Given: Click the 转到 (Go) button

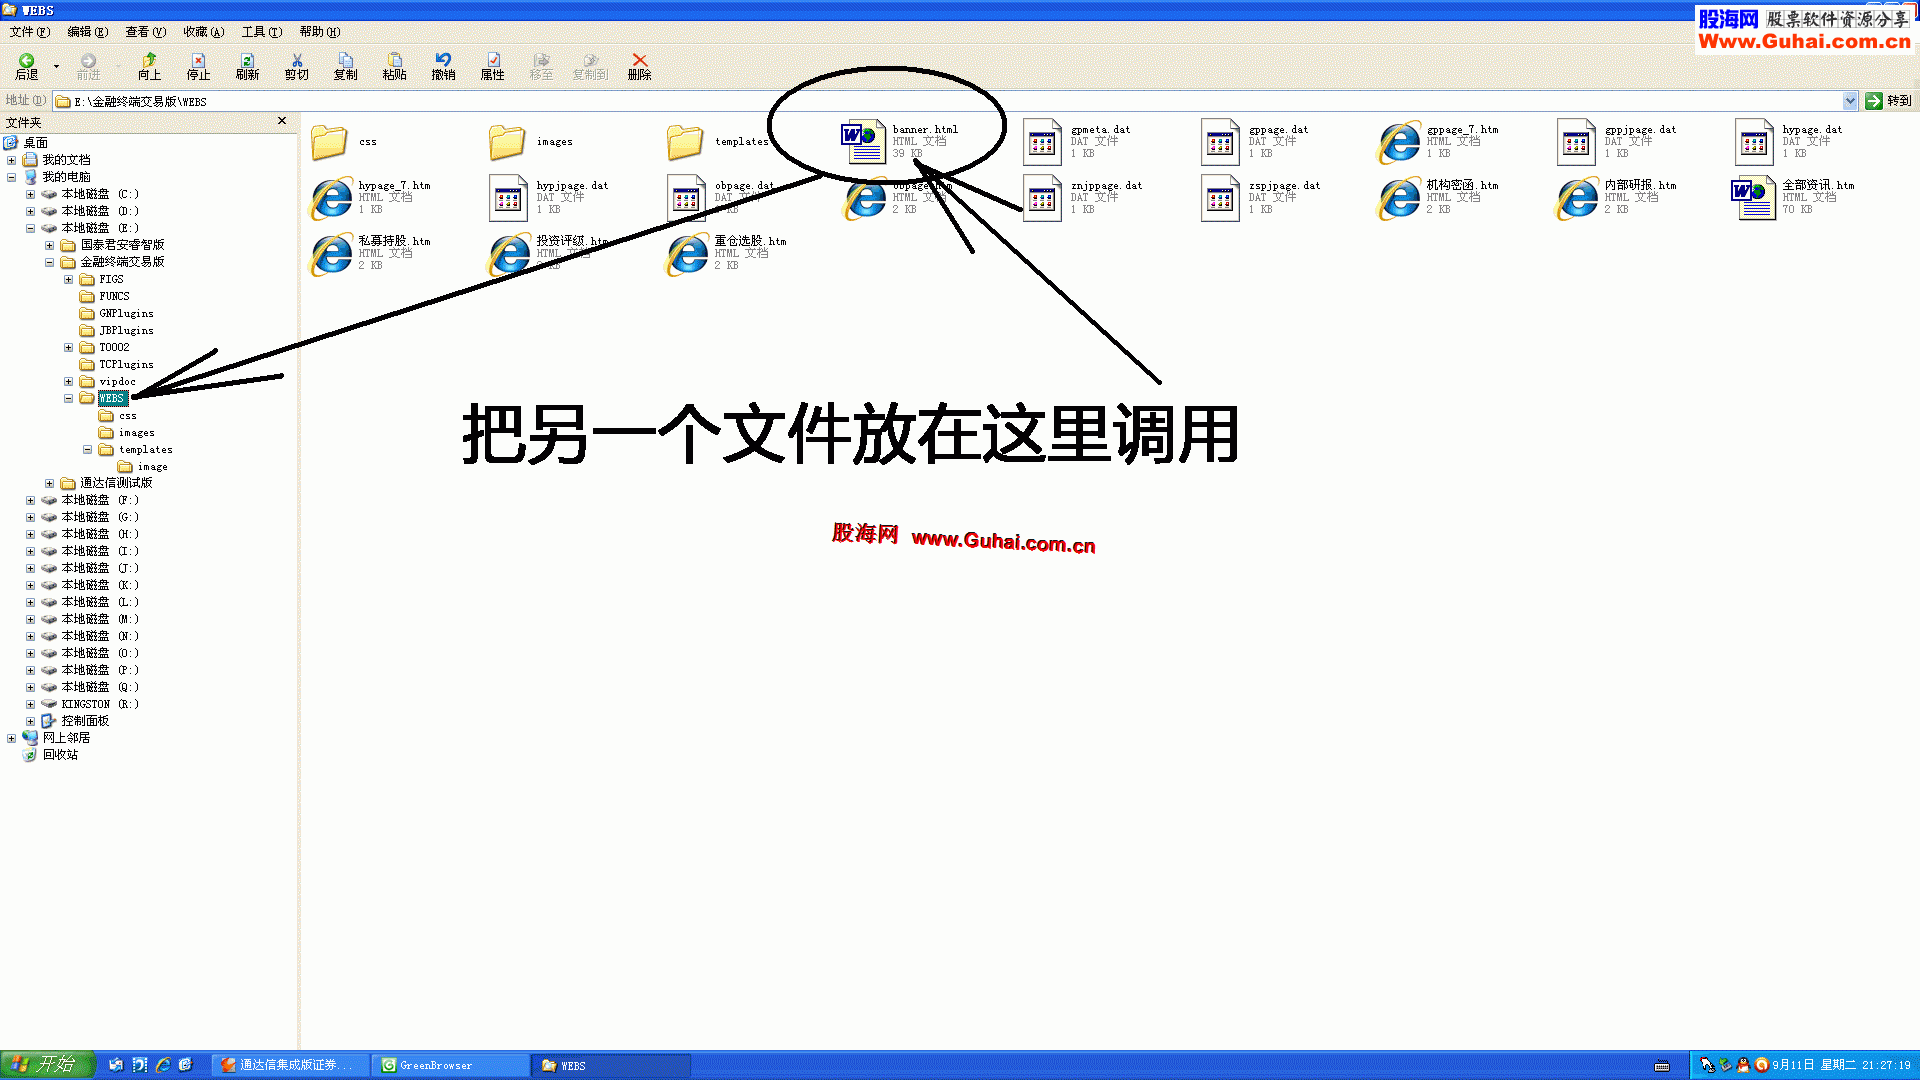Looking at the screenshot, I should [x=1888, y=101].
